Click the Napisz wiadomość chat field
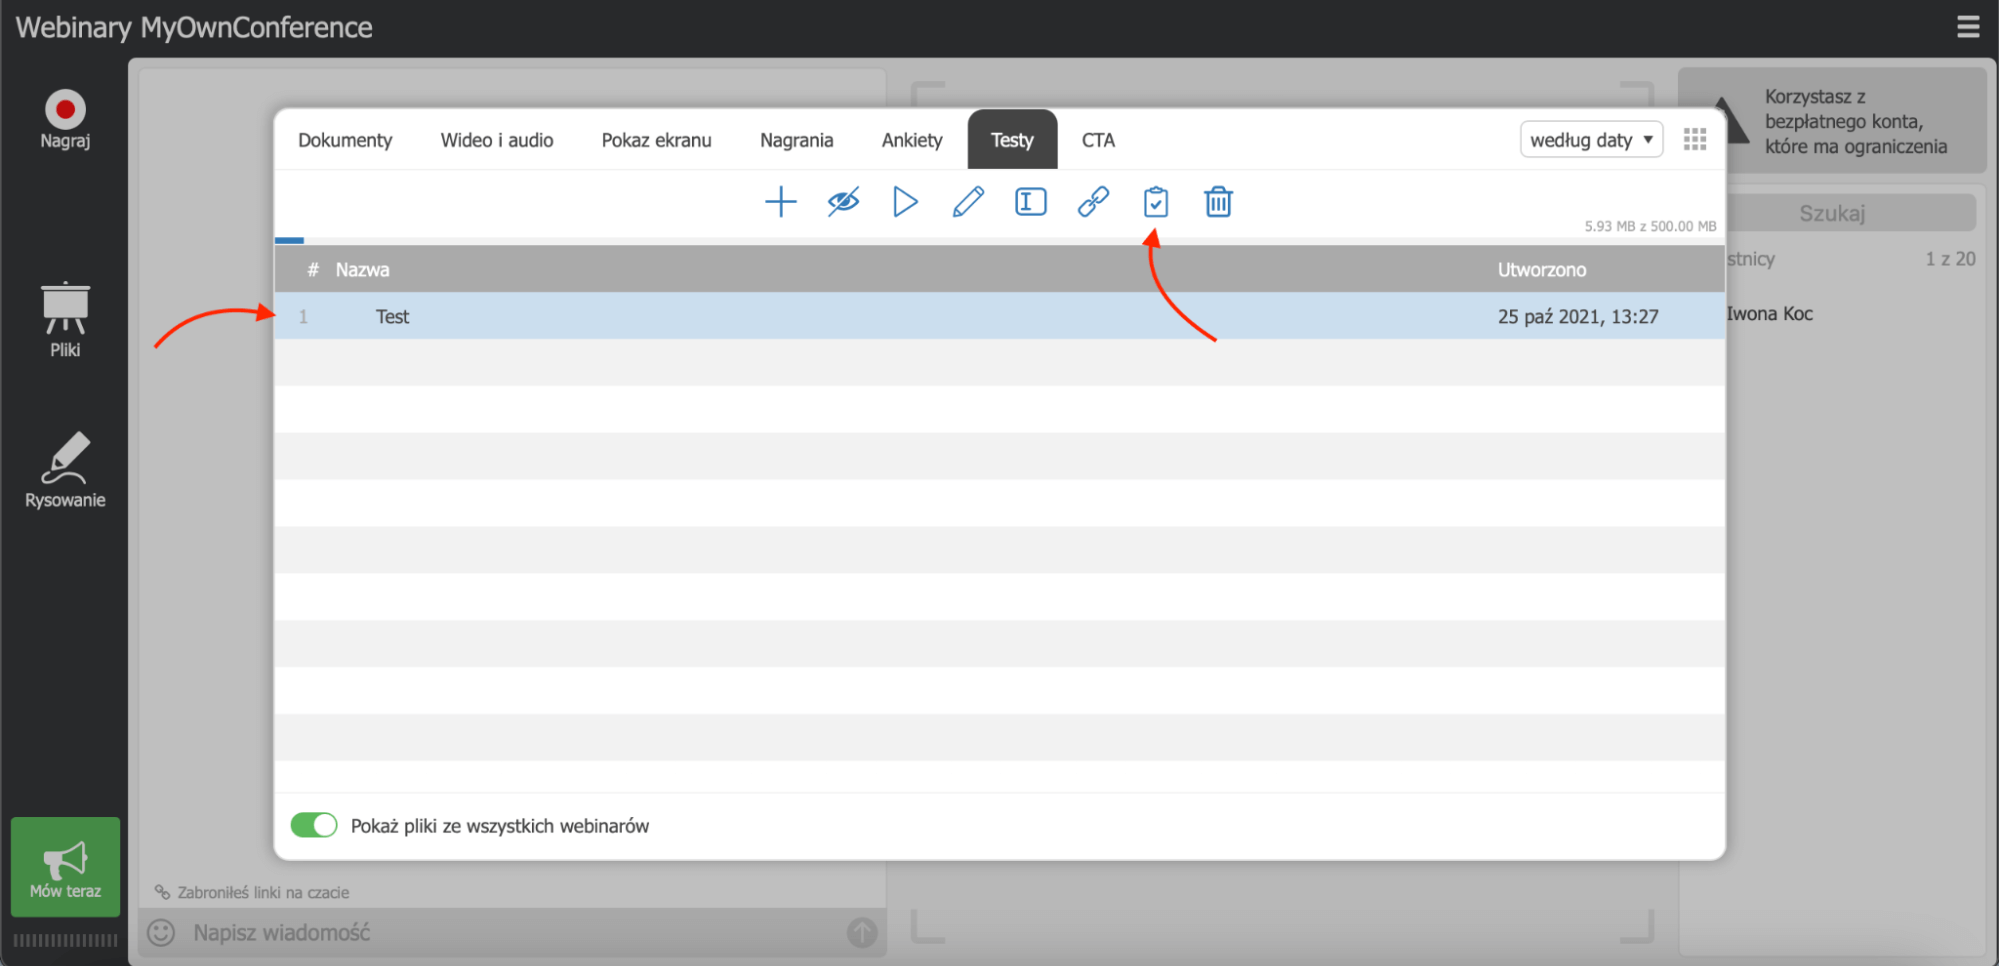1999x967 pixels. (x=500, y=932)
